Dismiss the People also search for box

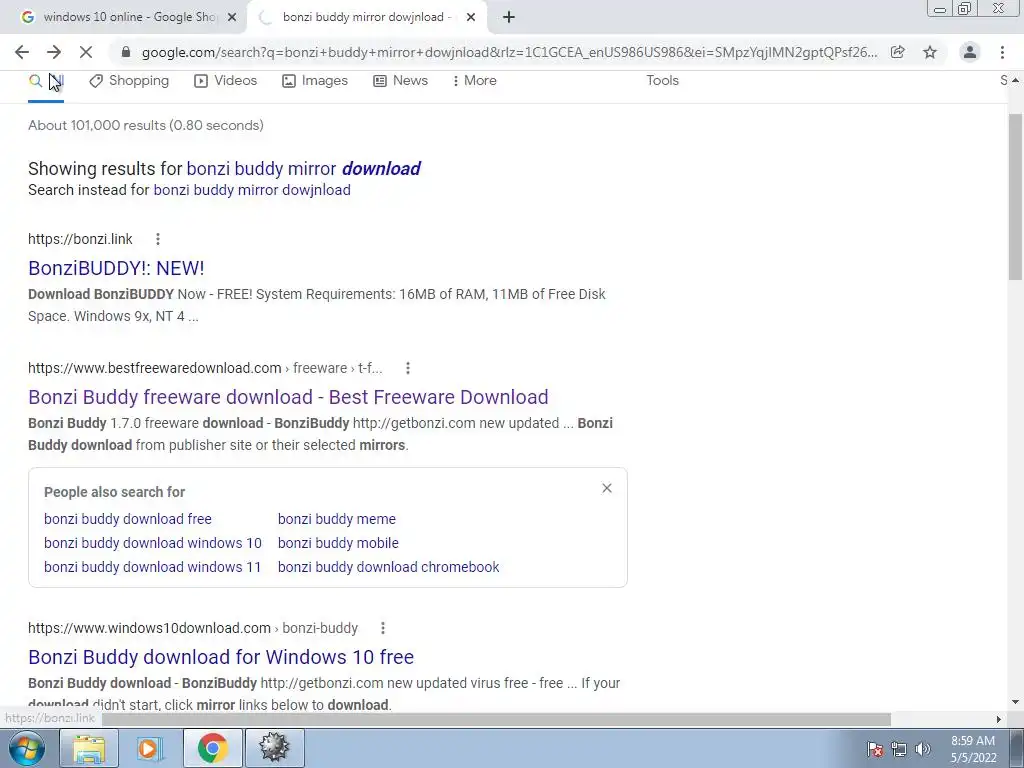tap(607, 488)
